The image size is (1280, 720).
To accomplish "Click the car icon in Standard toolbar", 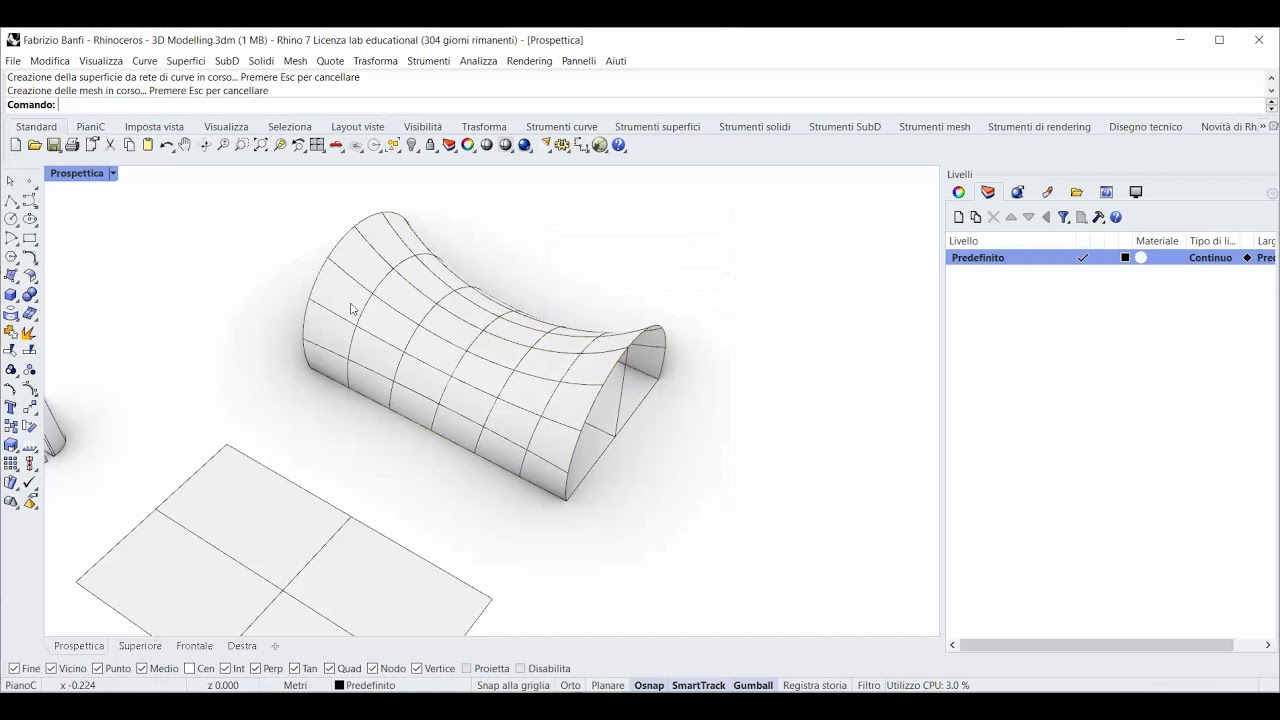I will [337, 145].
